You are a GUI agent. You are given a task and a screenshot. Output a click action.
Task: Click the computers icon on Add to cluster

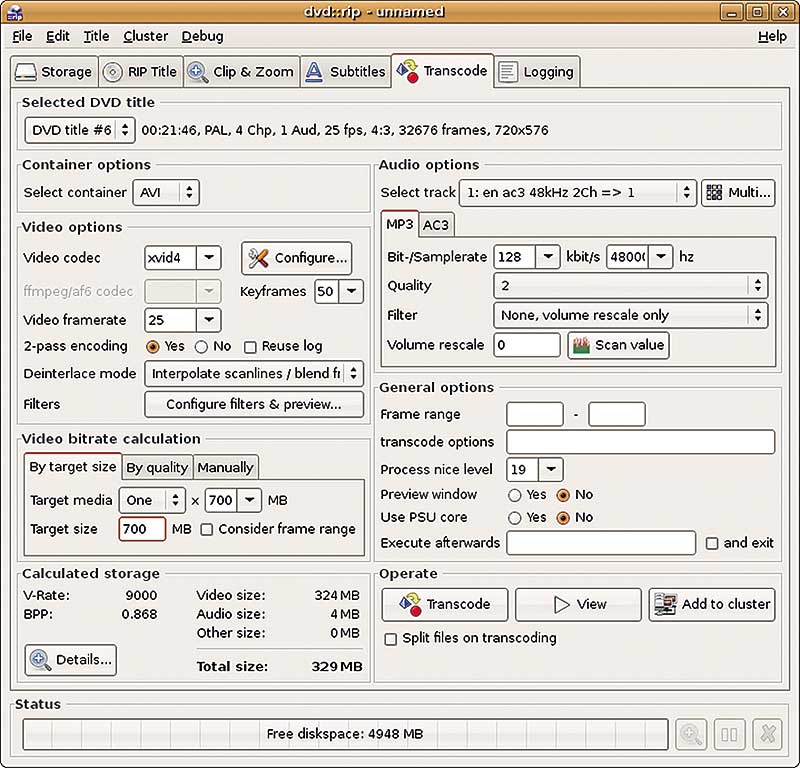point(666,604)
